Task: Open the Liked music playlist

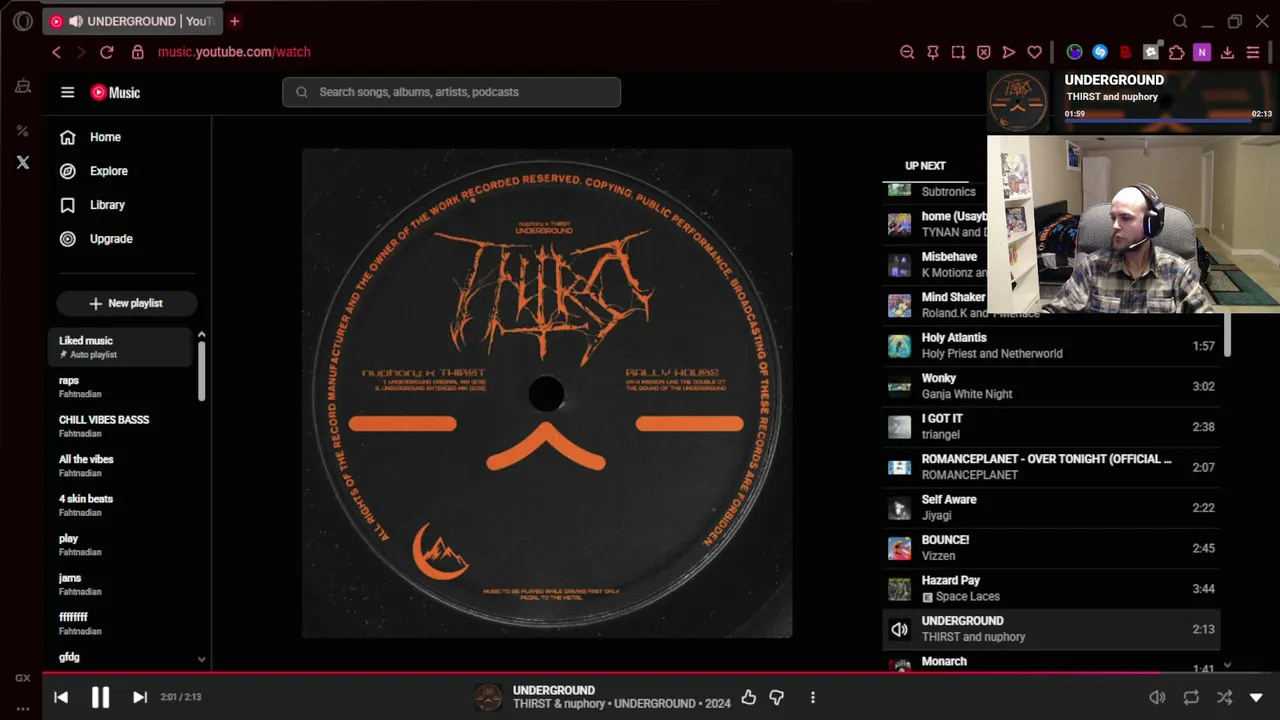Action: pos(121,347)
